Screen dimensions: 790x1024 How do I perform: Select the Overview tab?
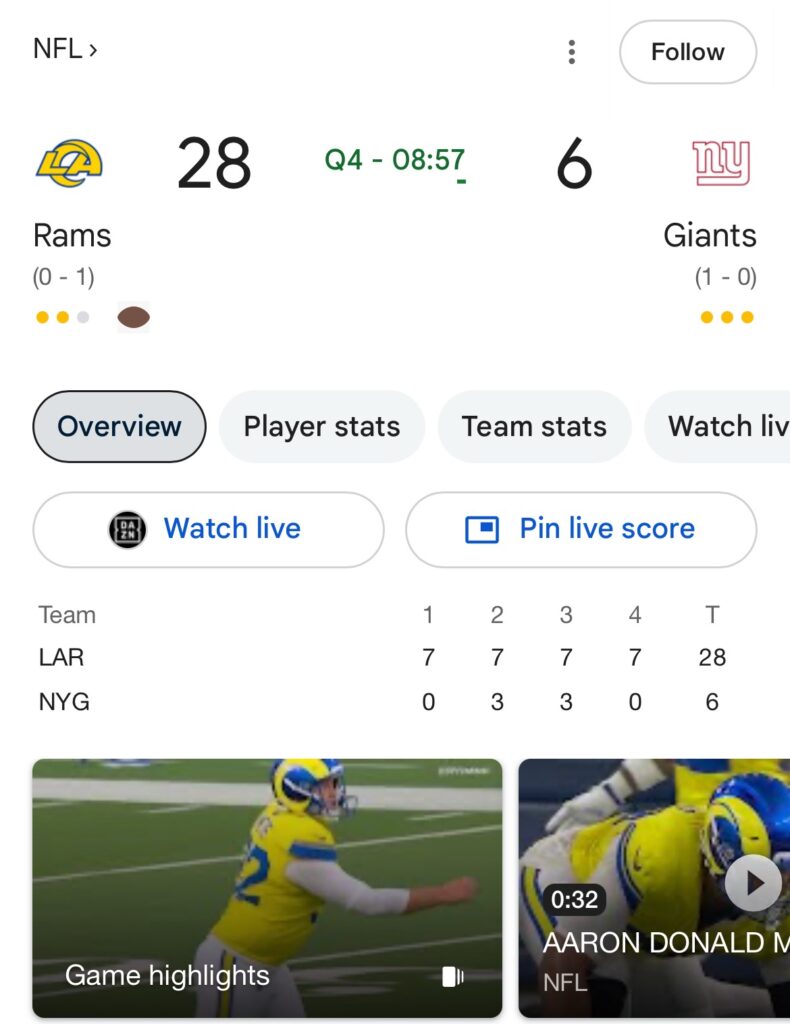(119, 426)
